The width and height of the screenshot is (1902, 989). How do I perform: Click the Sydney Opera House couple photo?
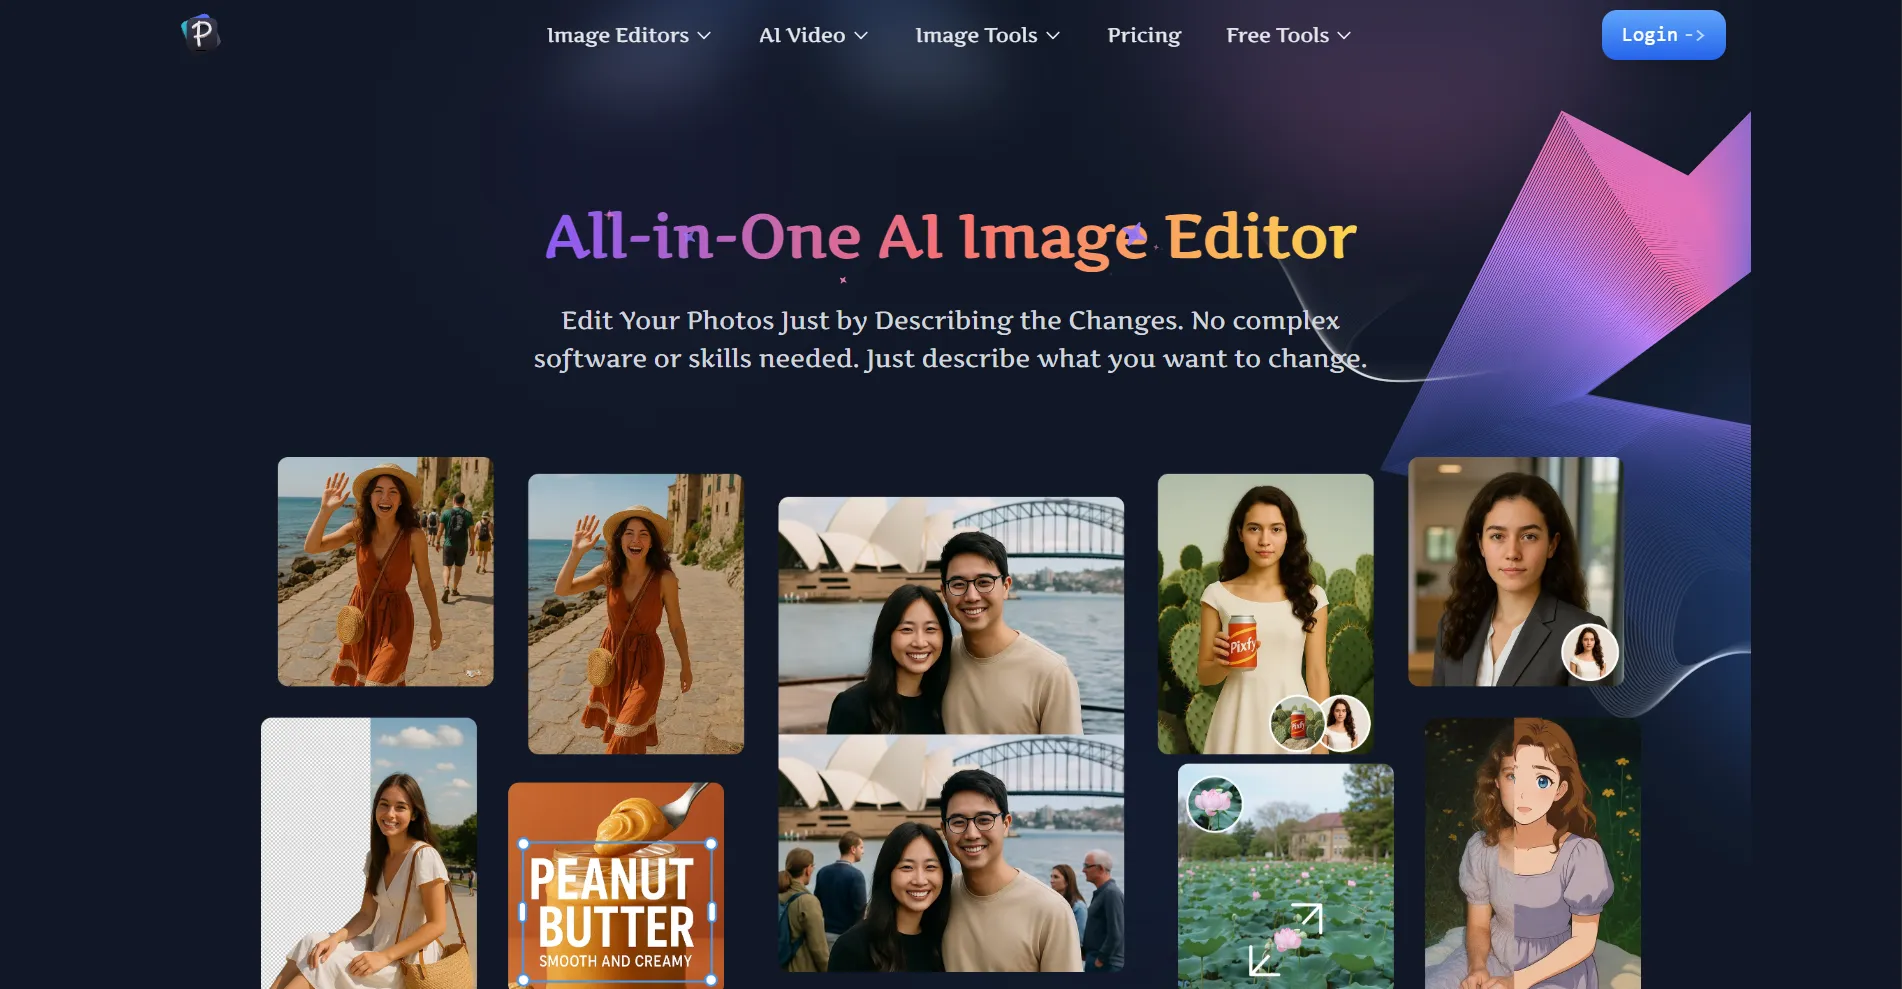coord(949,736)
